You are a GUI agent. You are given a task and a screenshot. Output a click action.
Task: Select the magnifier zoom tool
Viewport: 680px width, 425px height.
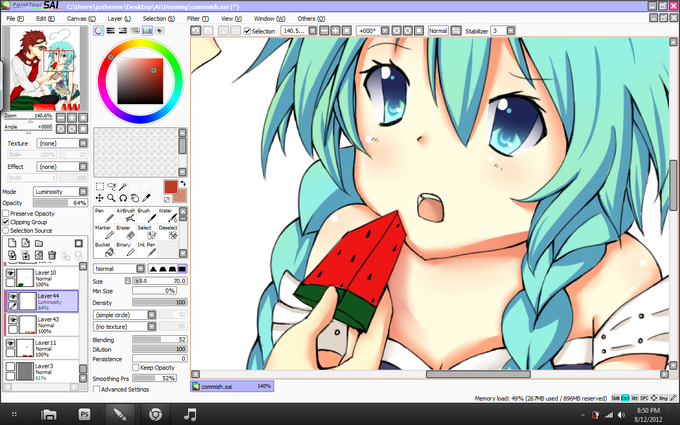point(111,198)
